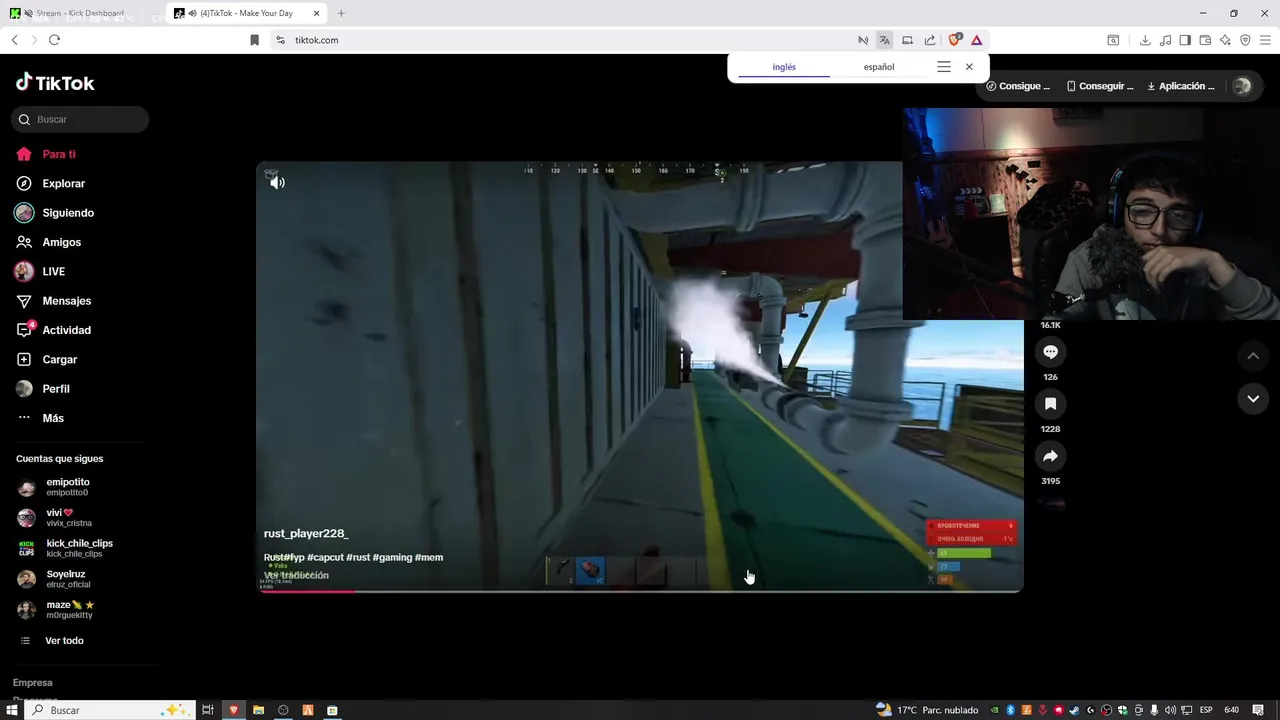Screen dimensions: 1280x720
Task: Open Brave Leo AI sparkle icon
Action: point(1225,40)
